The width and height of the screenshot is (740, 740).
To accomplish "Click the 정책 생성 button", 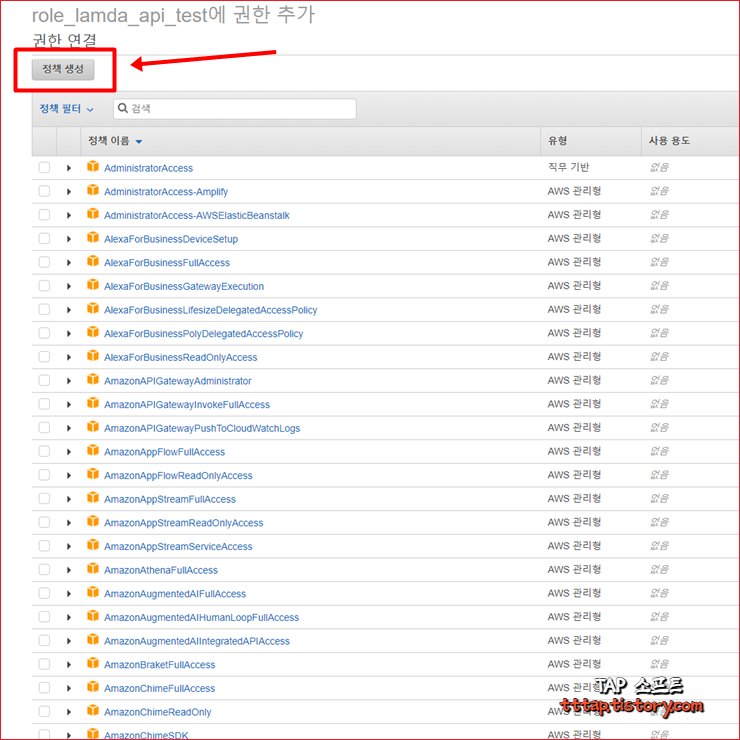I will (63, 69).
